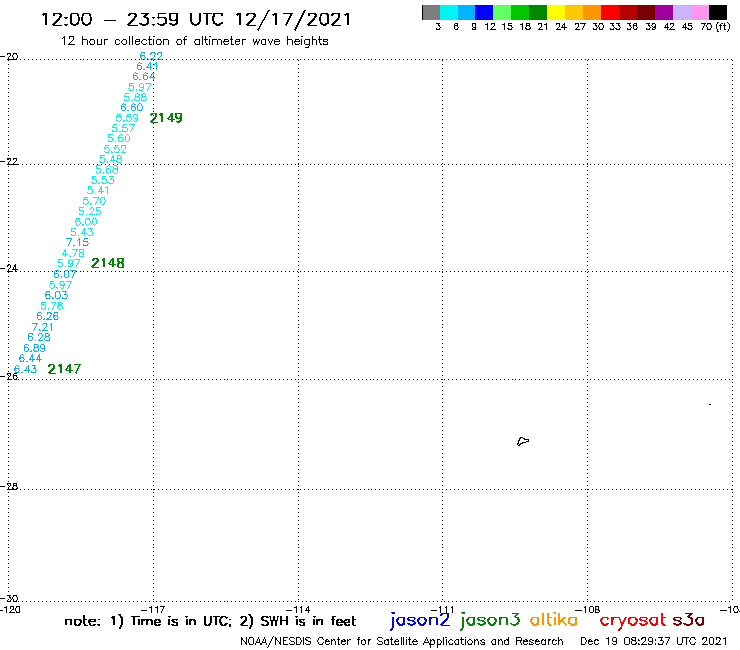Click the gray swatch in the color scale

(431, 12)
